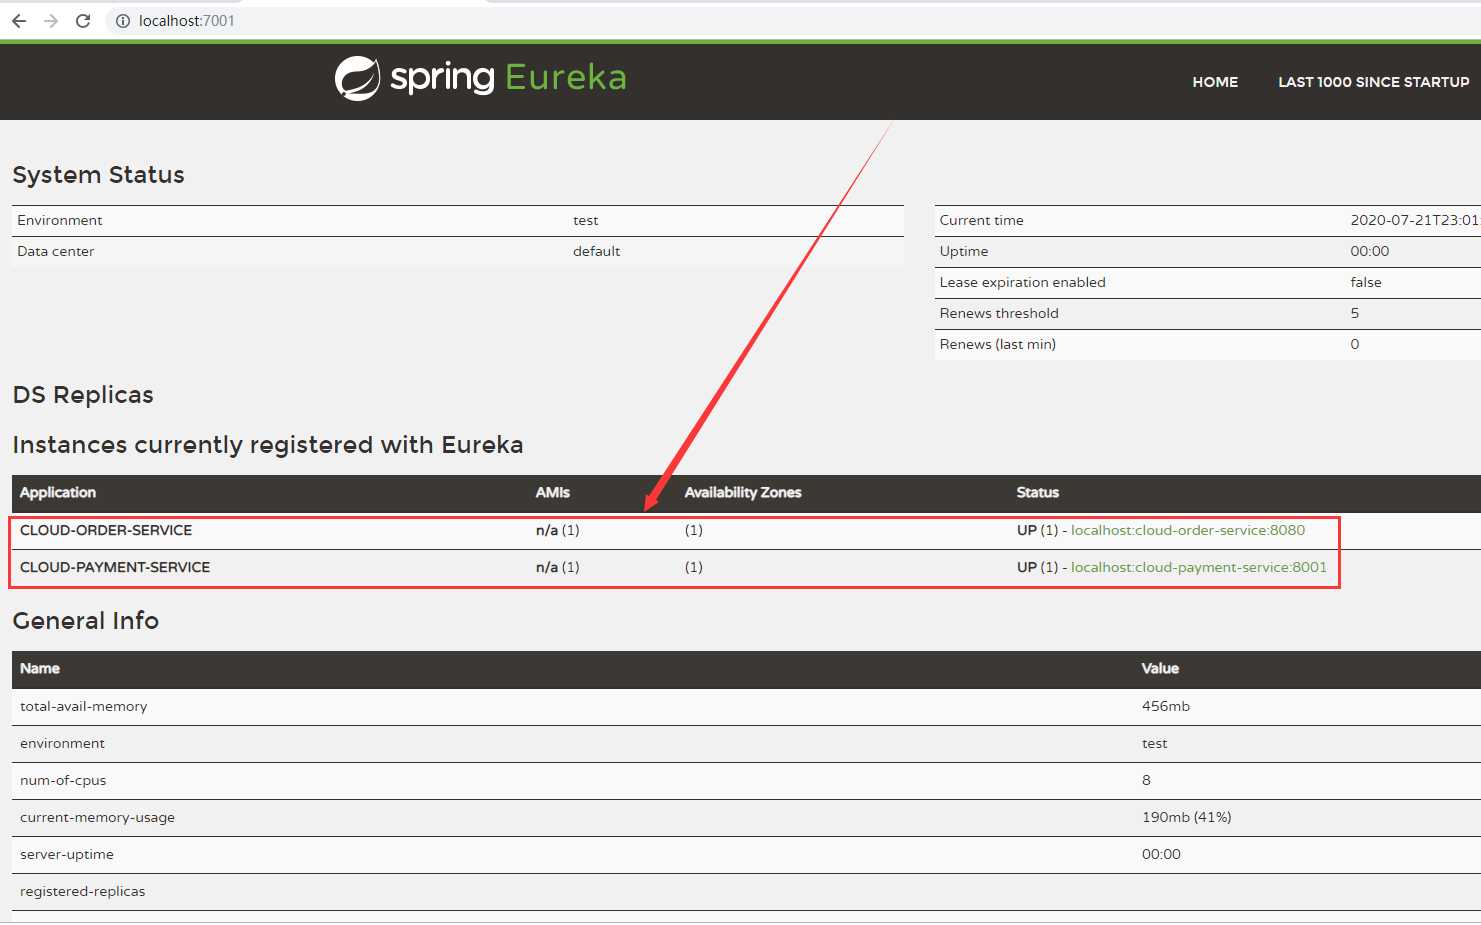Image resolution: width=1481 pixels, height=925 pixels.
Task: Click current-memory-usage row name
Action: pos(98,817)
